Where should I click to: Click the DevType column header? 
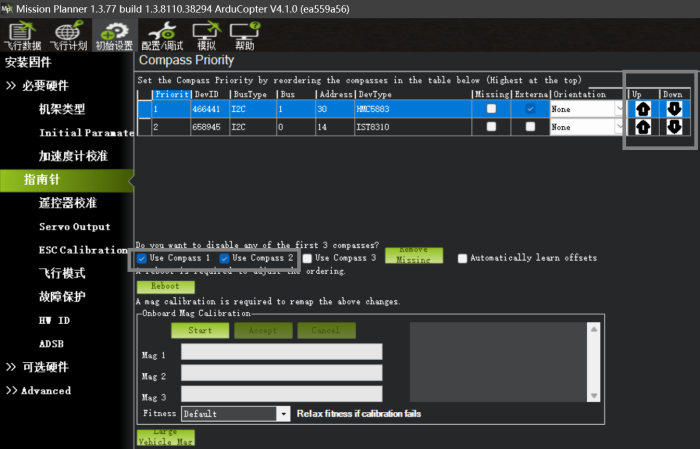[x=413, y=94]
